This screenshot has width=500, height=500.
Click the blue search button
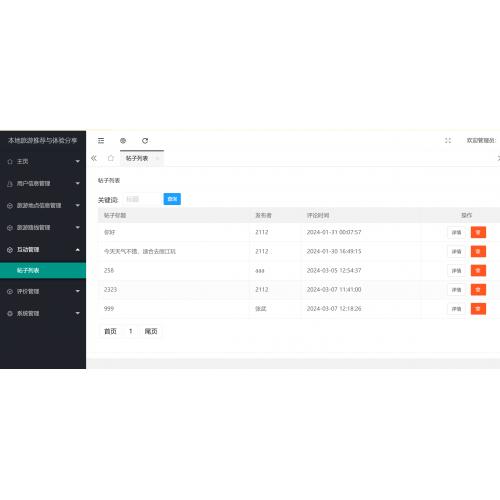pyautogui.click(x=172, y=199)
